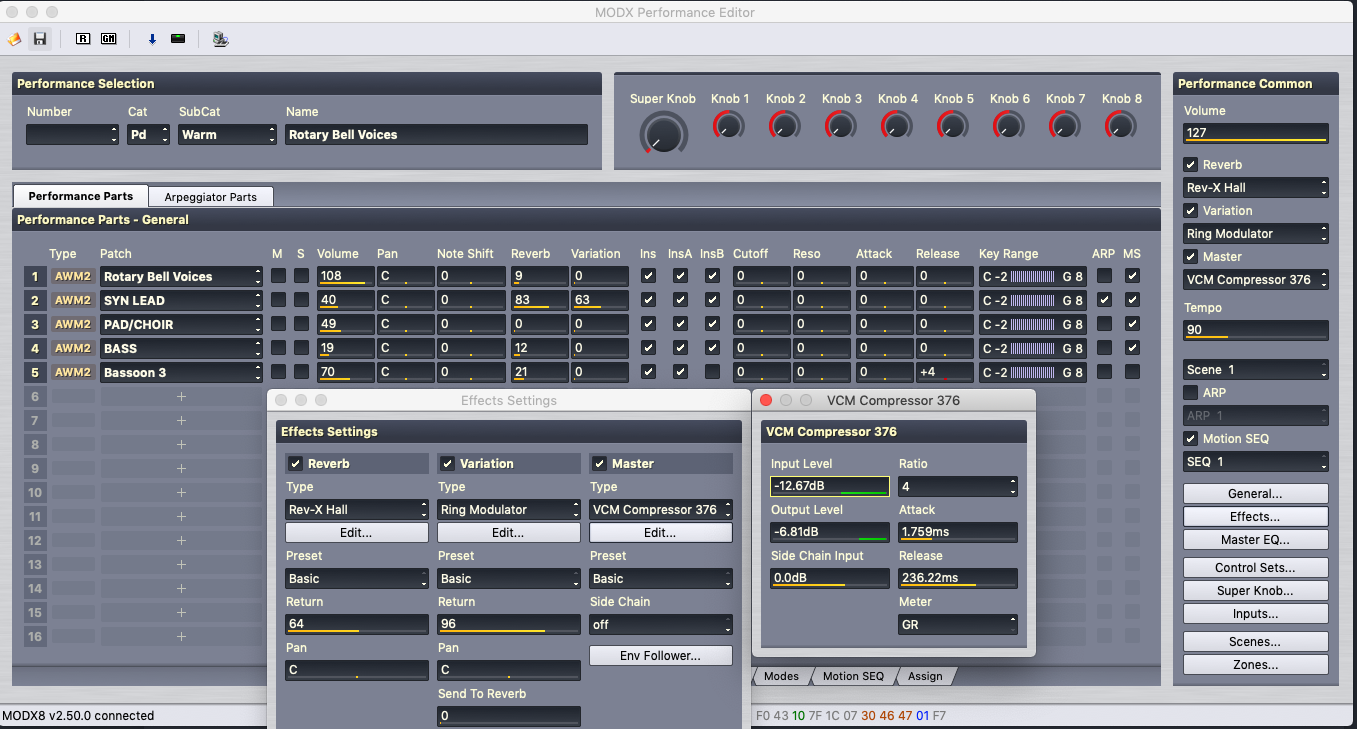Click the AWM2 type badge for PAD/CHOIR
This screenshot has height=729, width=1357.
click(x=73, y=324)
